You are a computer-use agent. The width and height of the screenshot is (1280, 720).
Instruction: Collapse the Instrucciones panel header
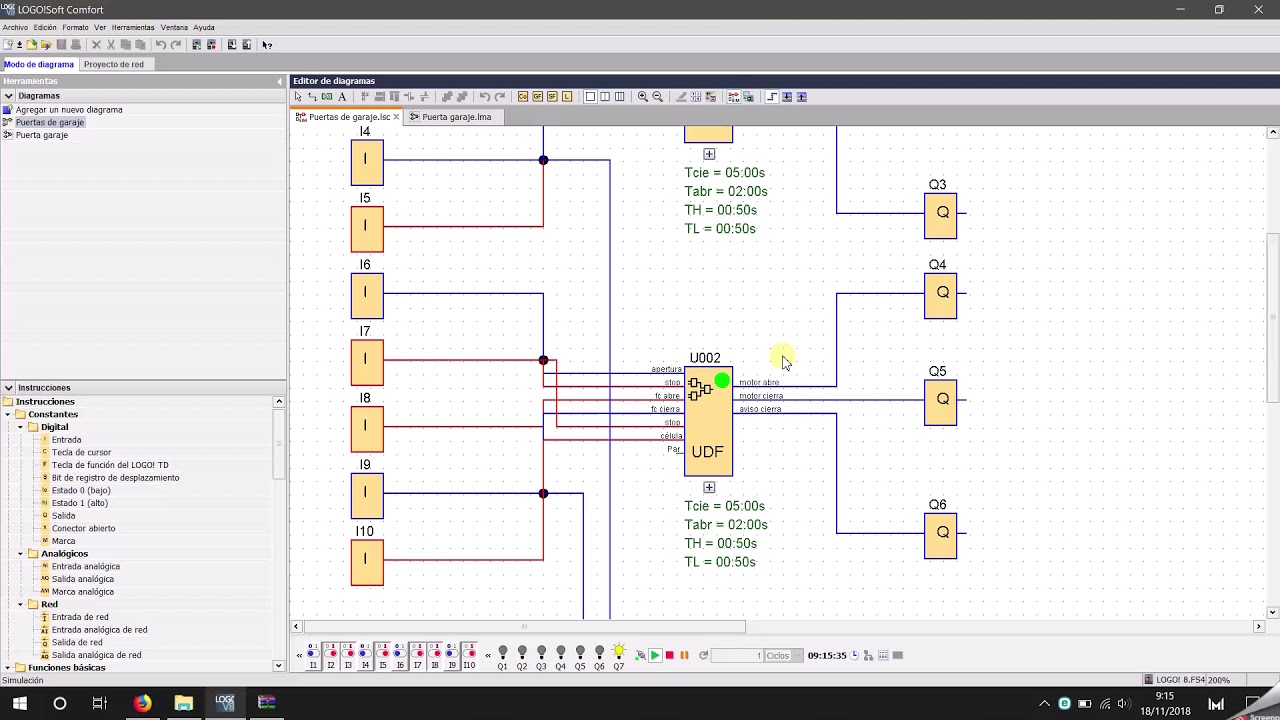tap(8, 388)
